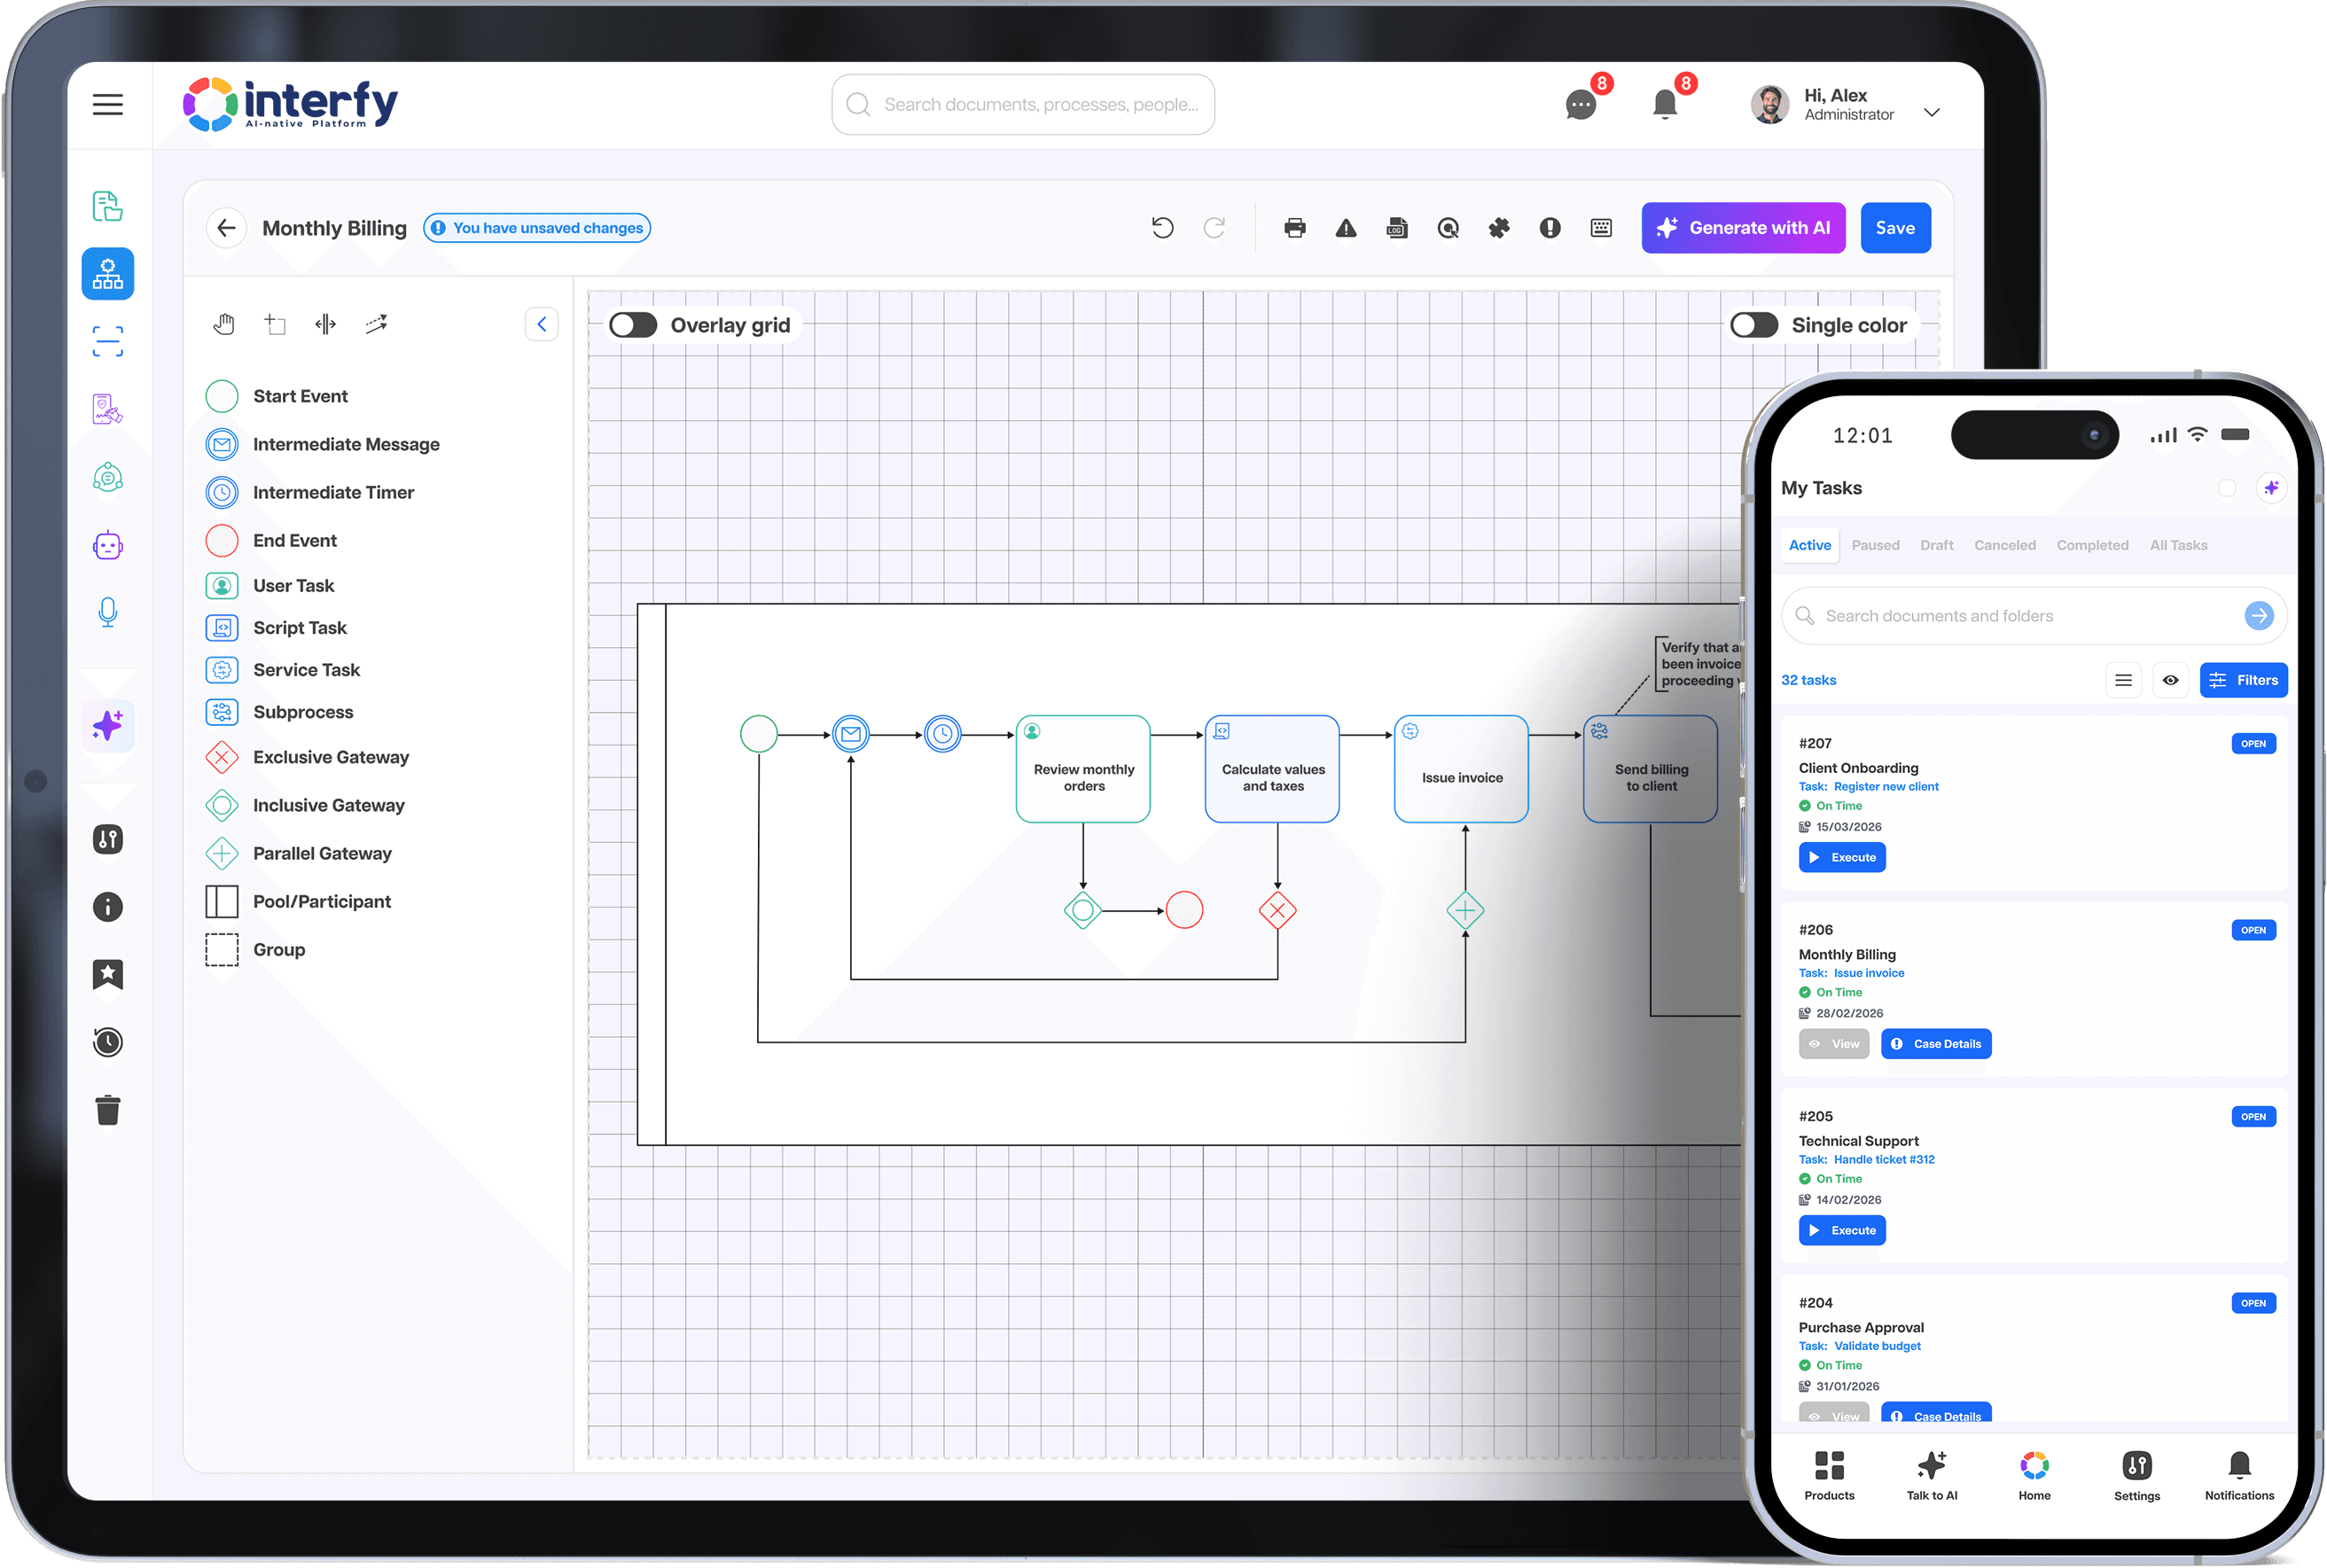Click the Generate with AI button
Screen dimensions: 2327x1568
click(1742, 228)
